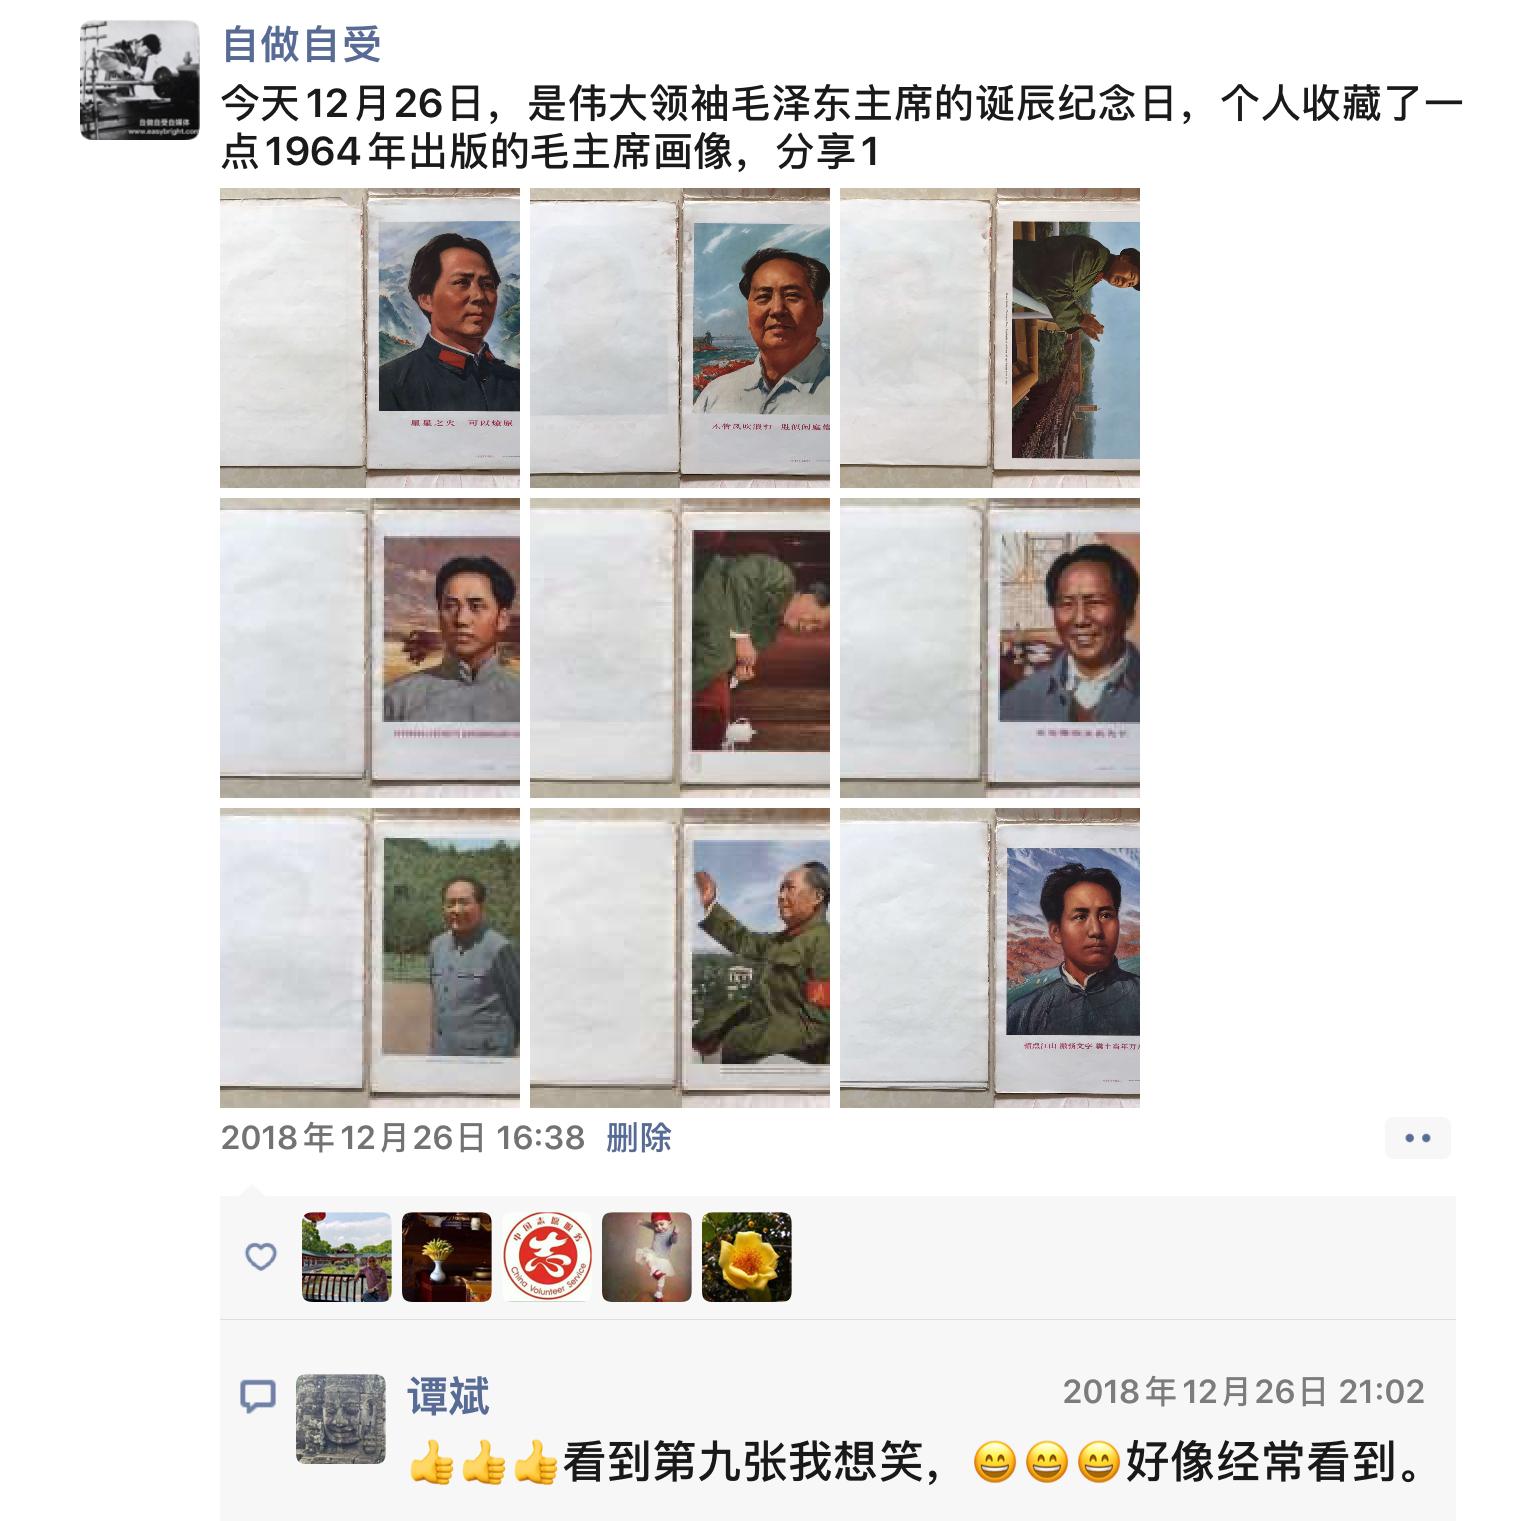Open first photo with mountain background portrait

[x=370, y=338]
